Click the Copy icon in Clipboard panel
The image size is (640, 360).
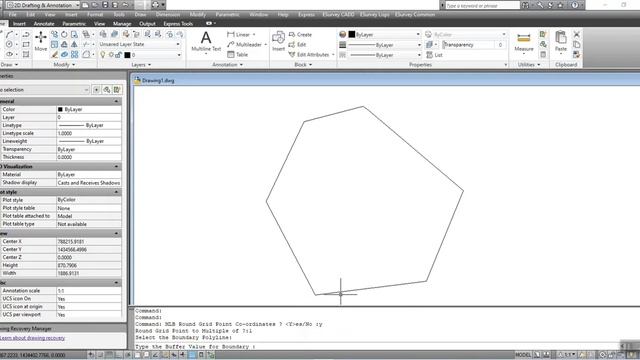point(576,44)
